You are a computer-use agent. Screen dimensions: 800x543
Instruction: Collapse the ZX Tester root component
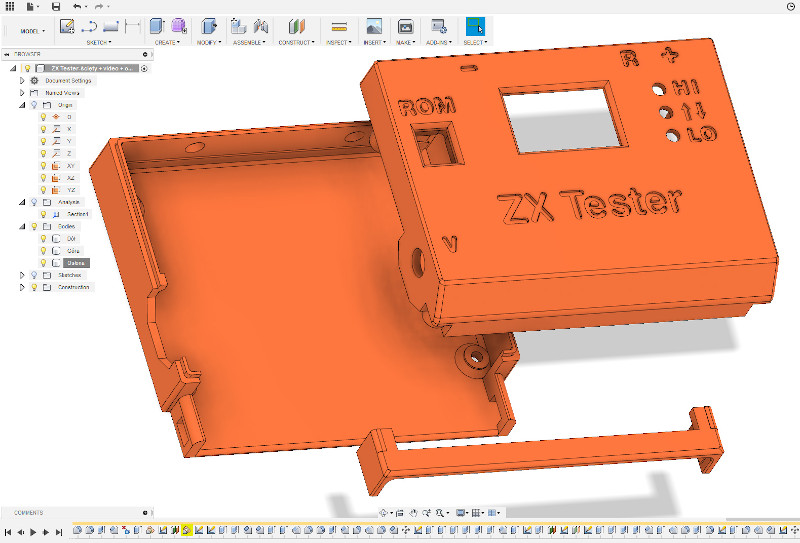tap(13, 68)
